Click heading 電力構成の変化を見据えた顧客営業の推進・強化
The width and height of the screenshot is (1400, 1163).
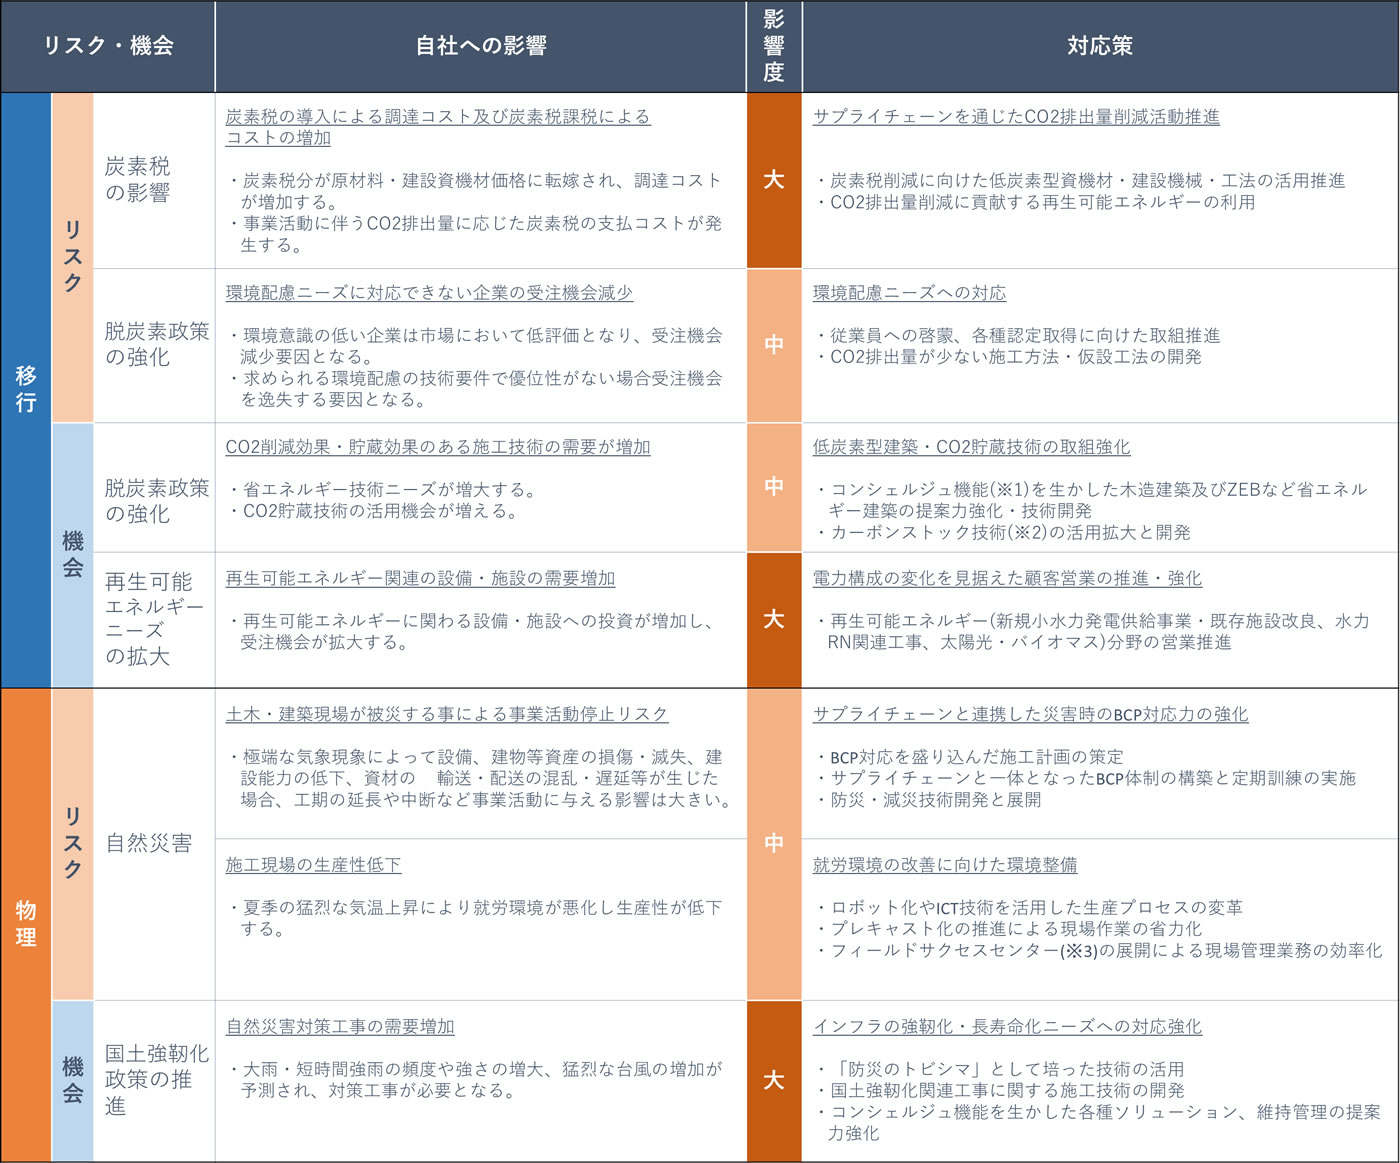point(1007,579)
